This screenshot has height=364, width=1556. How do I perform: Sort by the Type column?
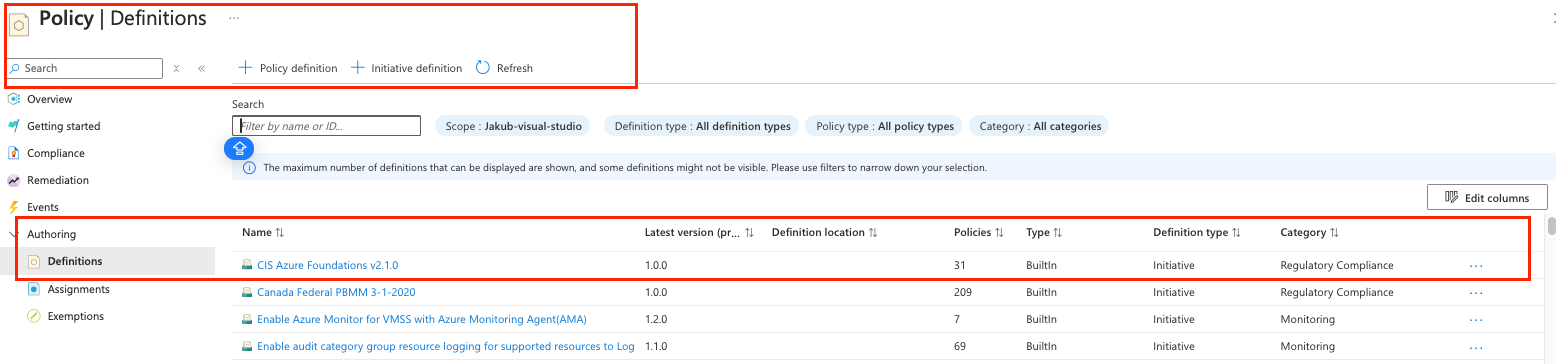[1044, 232]
